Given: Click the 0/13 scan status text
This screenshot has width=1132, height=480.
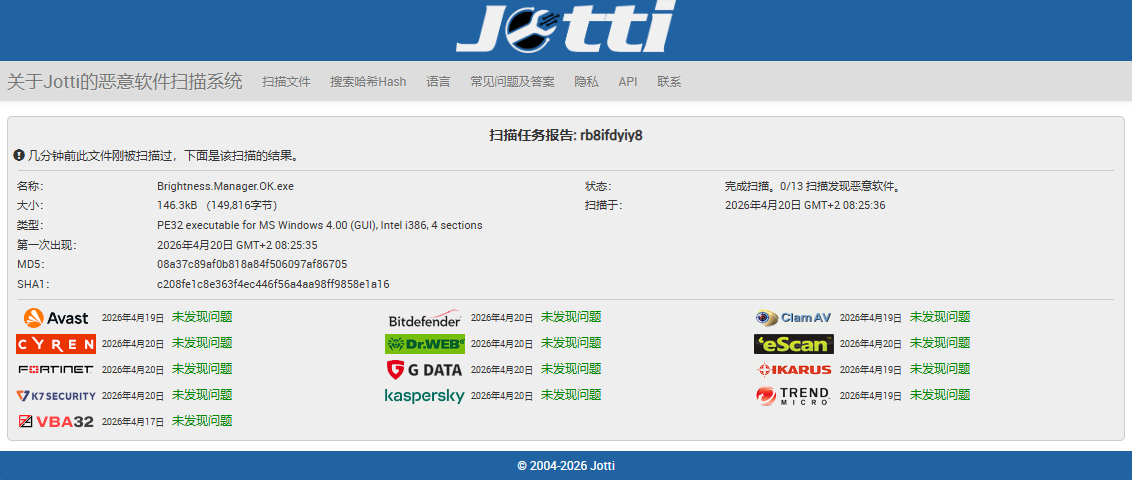Looking at the screenshot, I should point(814,186).
